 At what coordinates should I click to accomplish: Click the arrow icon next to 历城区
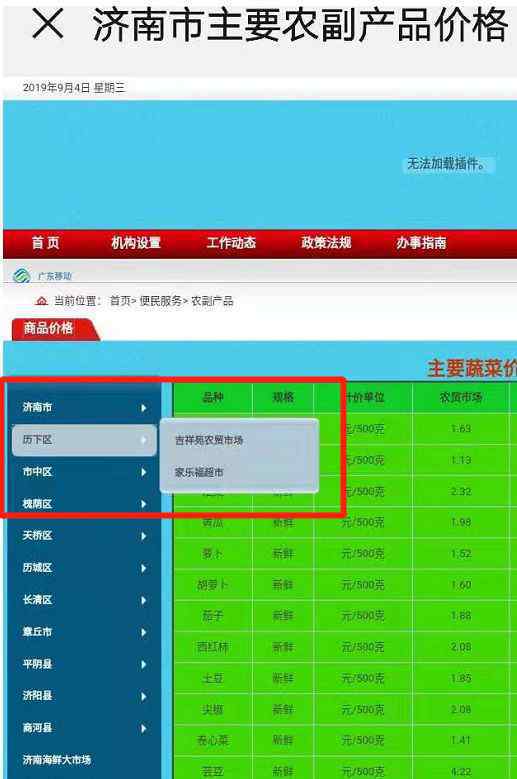(x=144, y=568)
